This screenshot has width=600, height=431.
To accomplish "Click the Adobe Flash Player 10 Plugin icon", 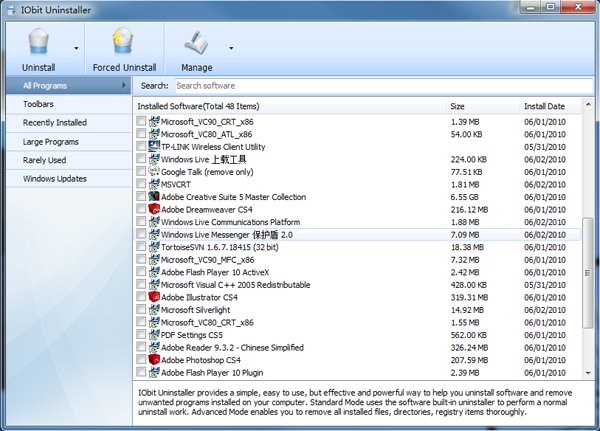I will [154, 372].
